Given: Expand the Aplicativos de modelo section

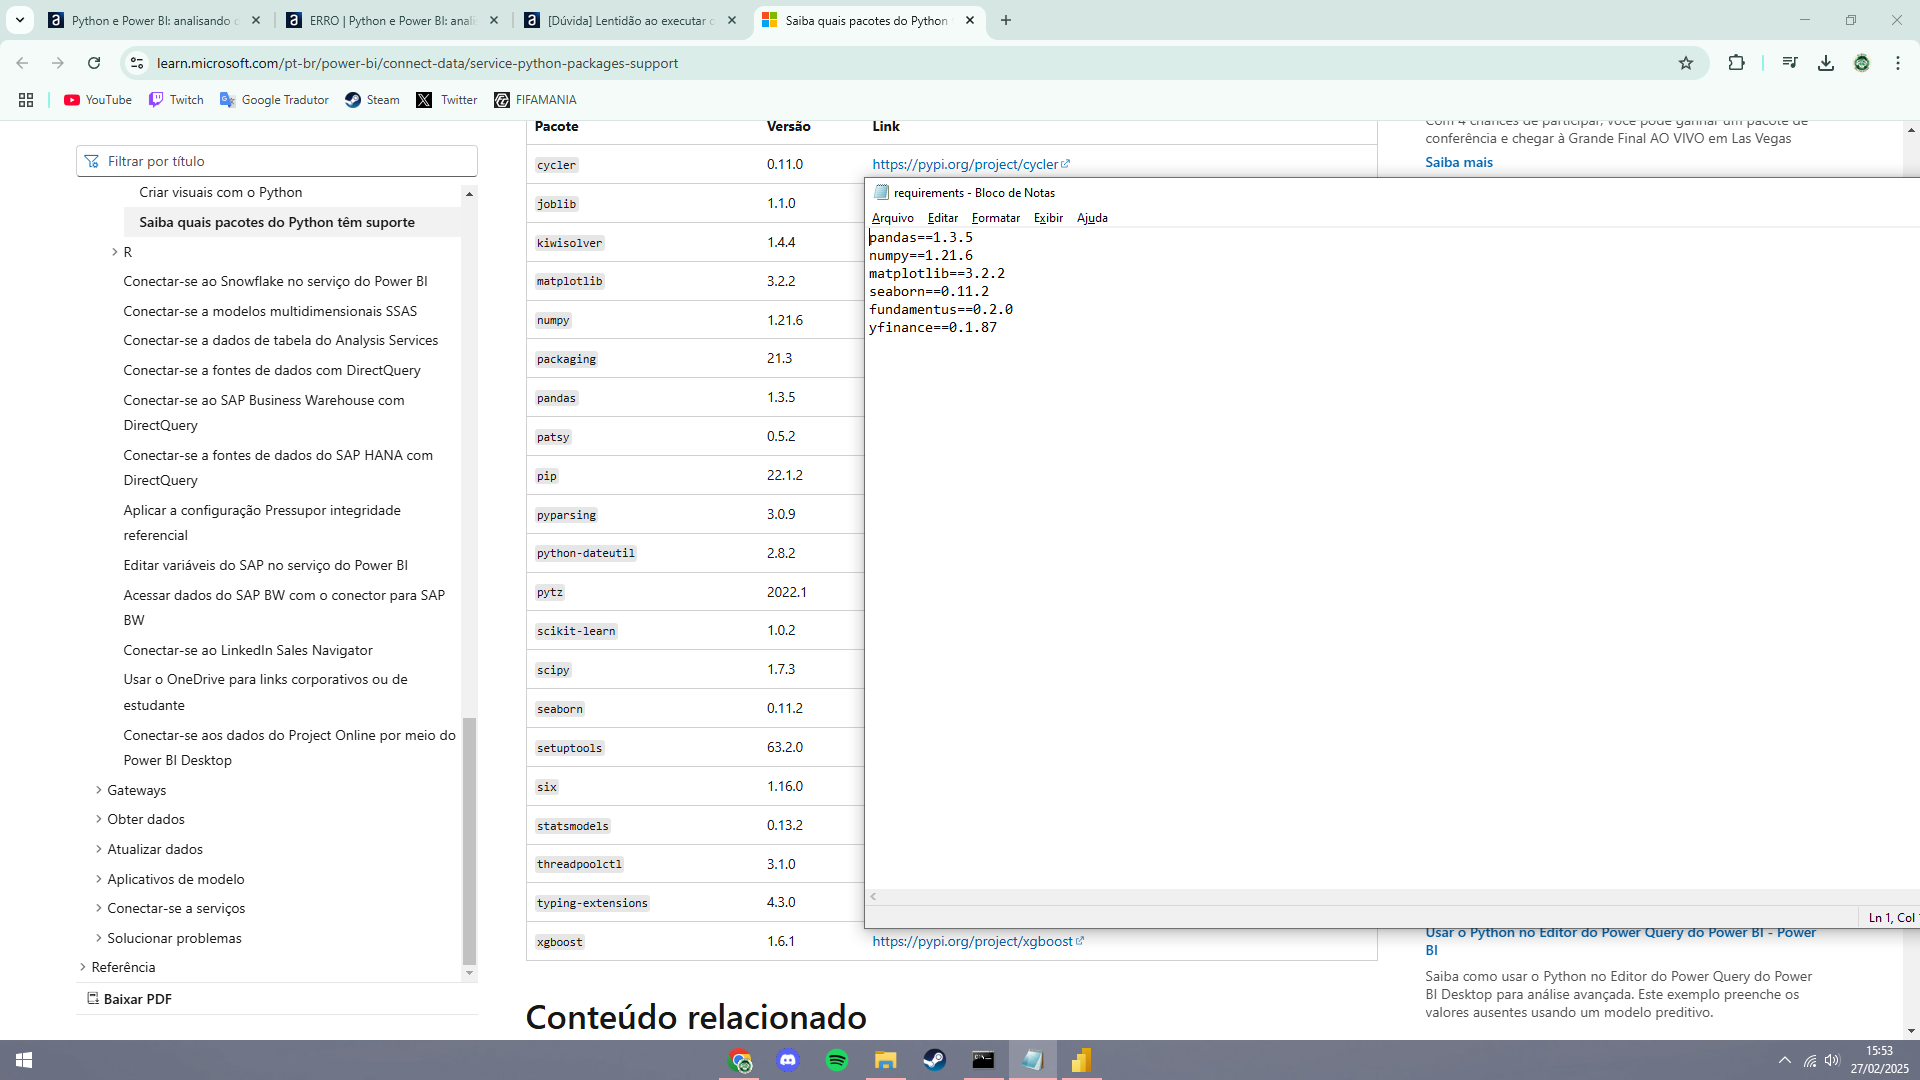Looking at the screenshot, I should 99,879.
